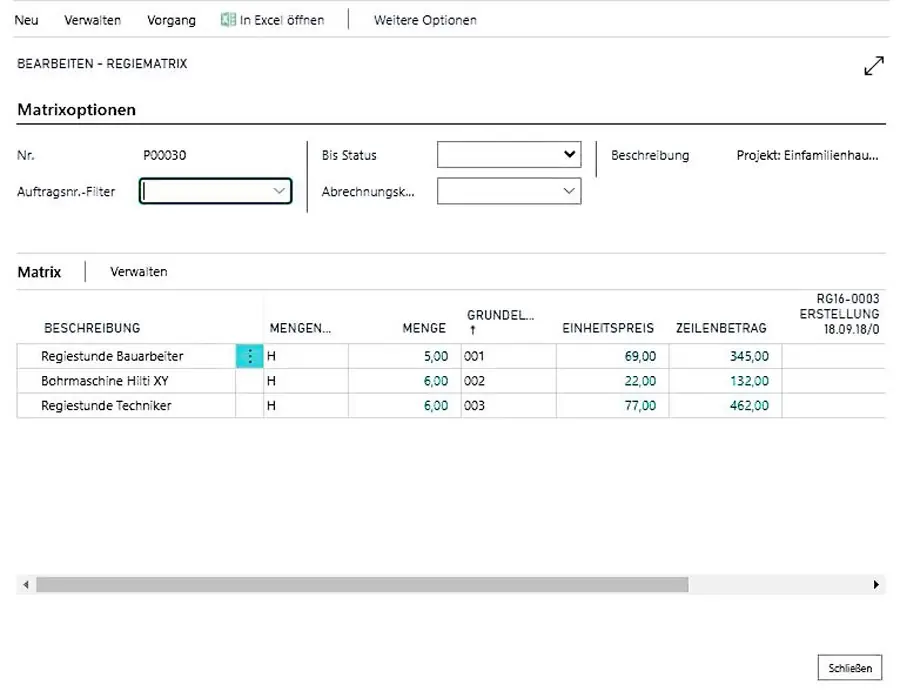This screenshot has height=698, width=900.
Task: Click the left arrow of horizontal scrollbar
Action: click(26, 585)
